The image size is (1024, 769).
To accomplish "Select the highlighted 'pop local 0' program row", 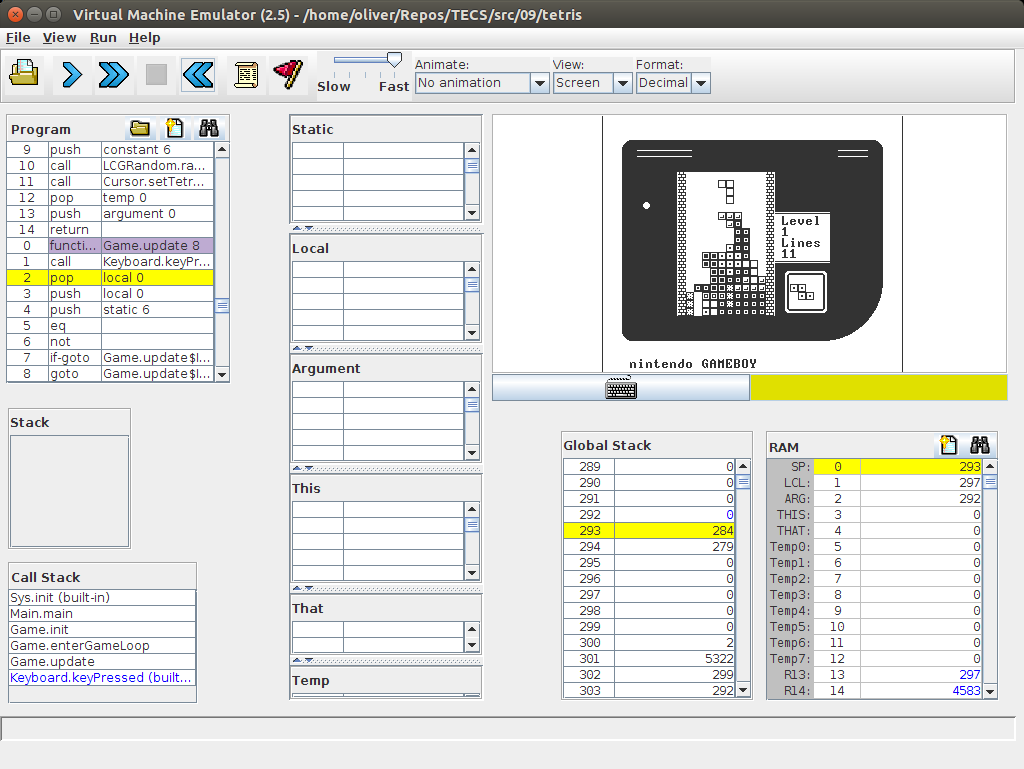I will tap(110, 277).
